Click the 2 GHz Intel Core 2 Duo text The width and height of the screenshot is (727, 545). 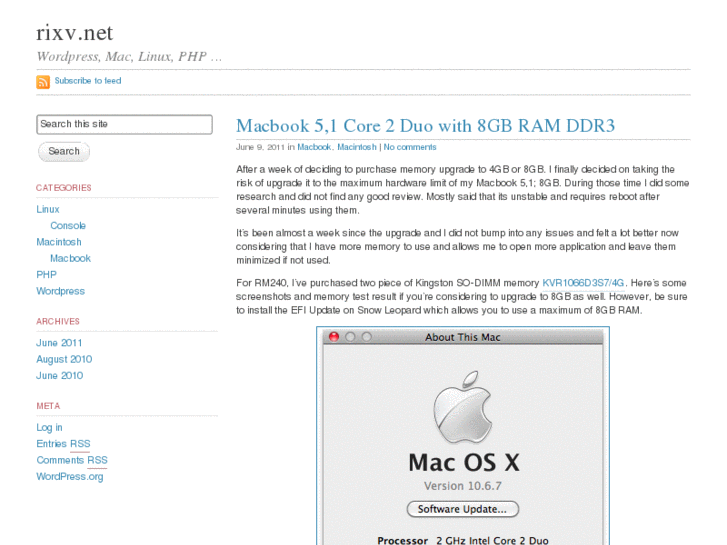492,540
